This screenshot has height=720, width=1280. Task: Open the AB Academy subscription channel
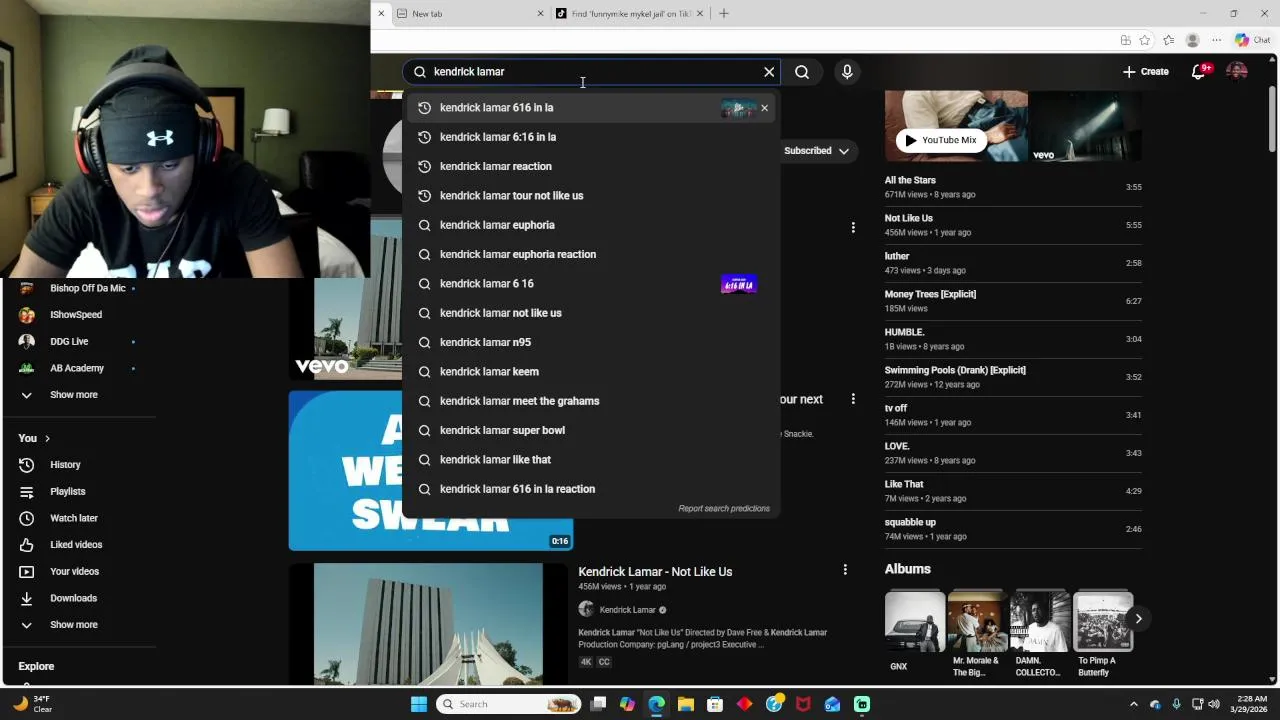click(x=77, y=368)
